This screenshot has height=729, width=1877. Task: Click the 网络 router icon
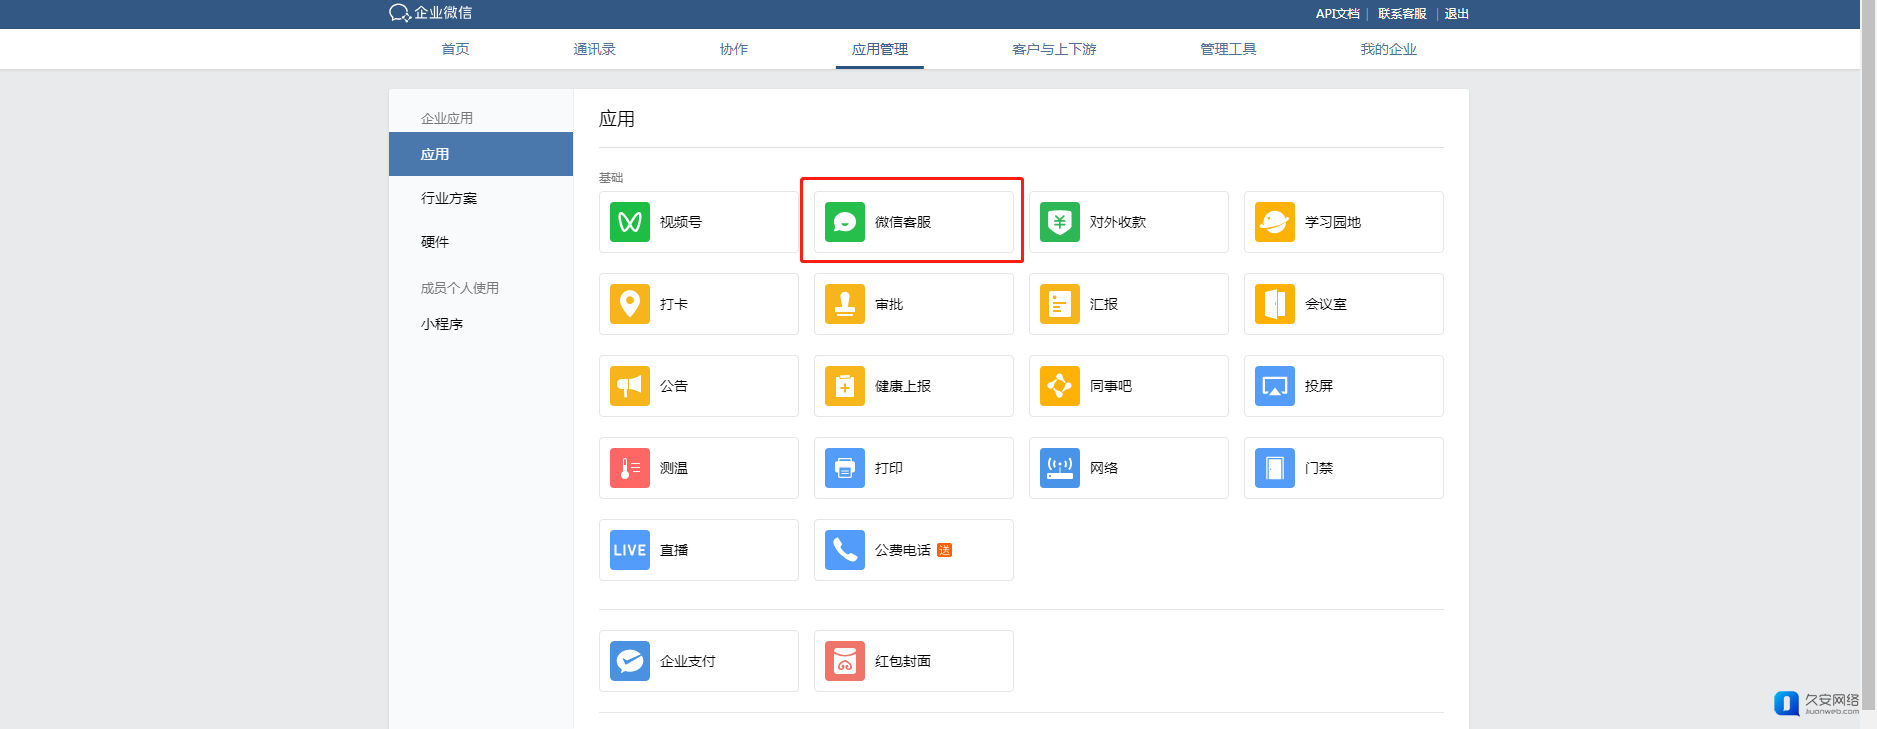coord(1060,468)
